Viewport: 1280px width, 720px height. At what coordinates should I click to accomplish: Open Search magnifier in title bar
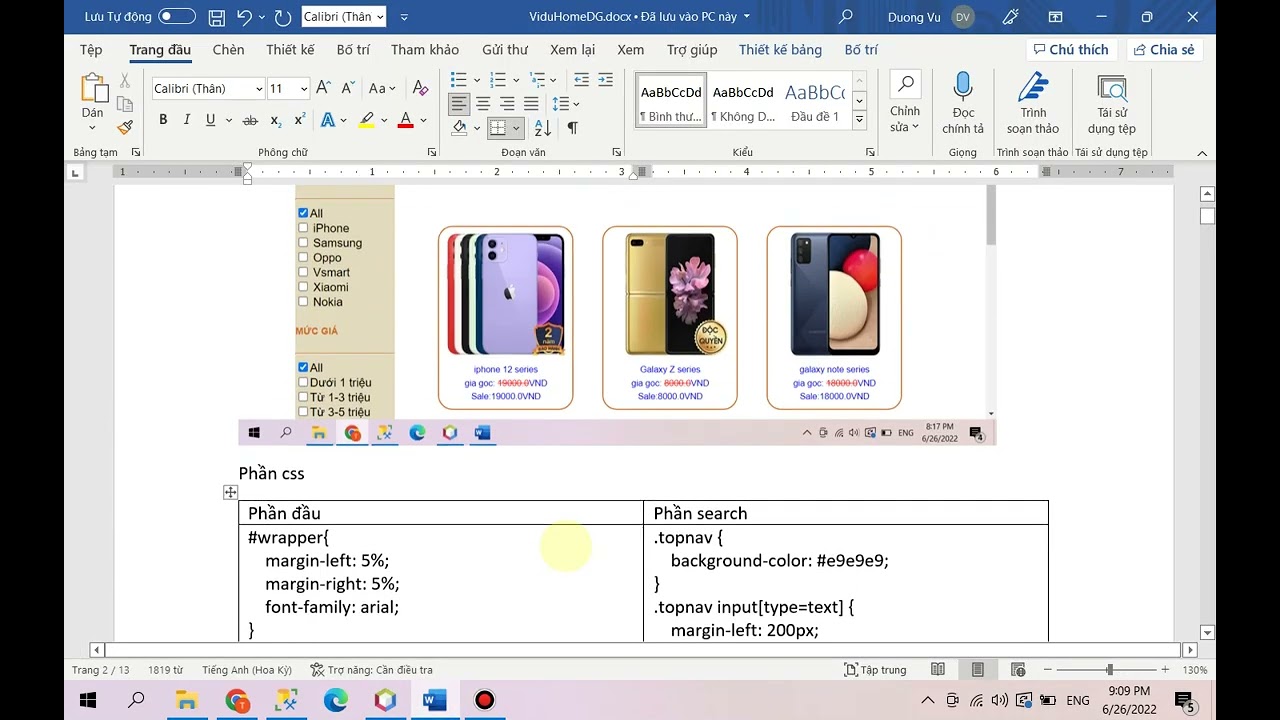846,17
